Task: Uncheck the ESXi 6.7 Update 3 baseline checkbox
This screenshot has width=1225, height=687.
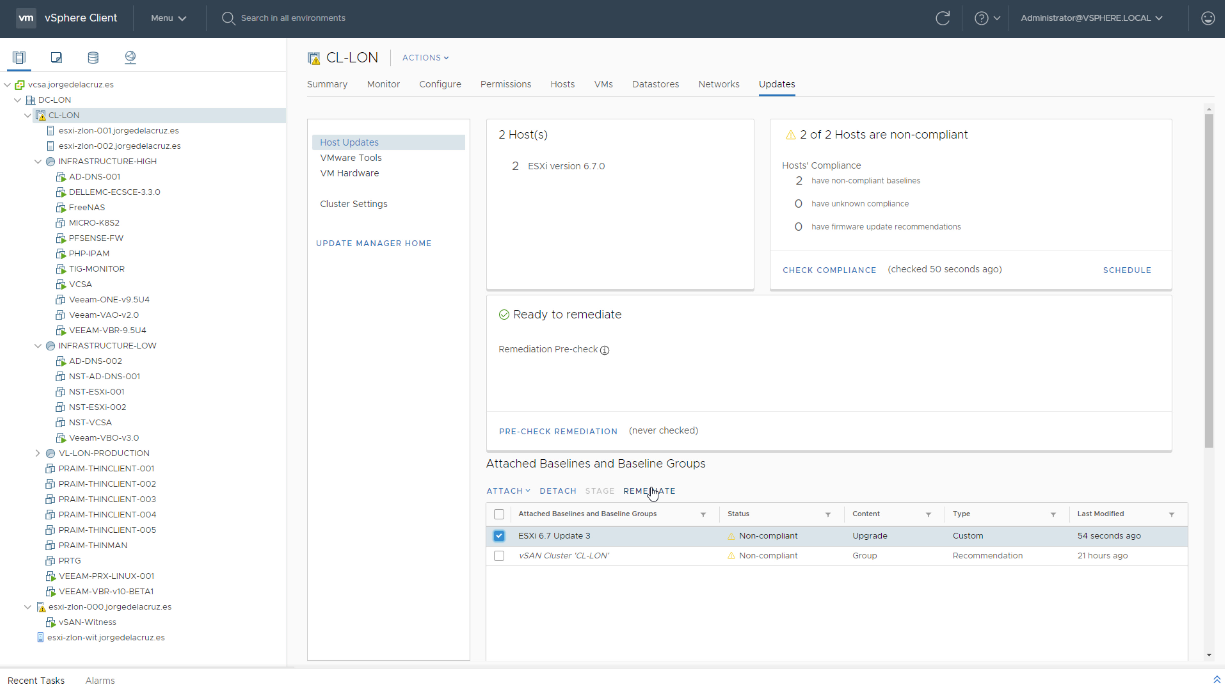Action: (499, 536)
